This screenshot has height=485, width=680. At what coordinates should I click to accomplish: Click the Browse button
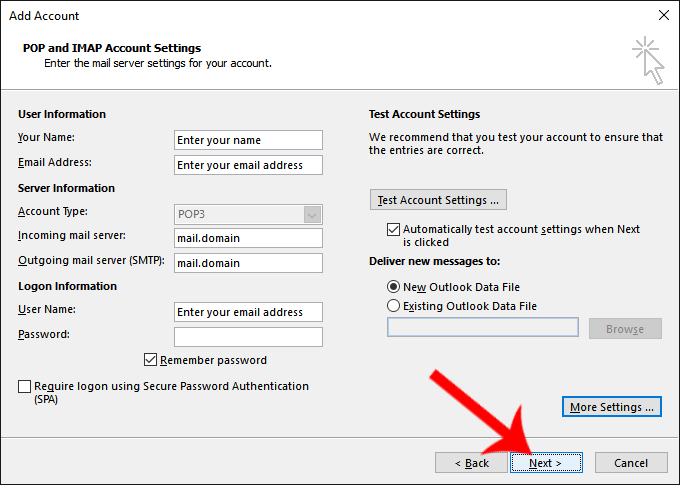[625, 329]
